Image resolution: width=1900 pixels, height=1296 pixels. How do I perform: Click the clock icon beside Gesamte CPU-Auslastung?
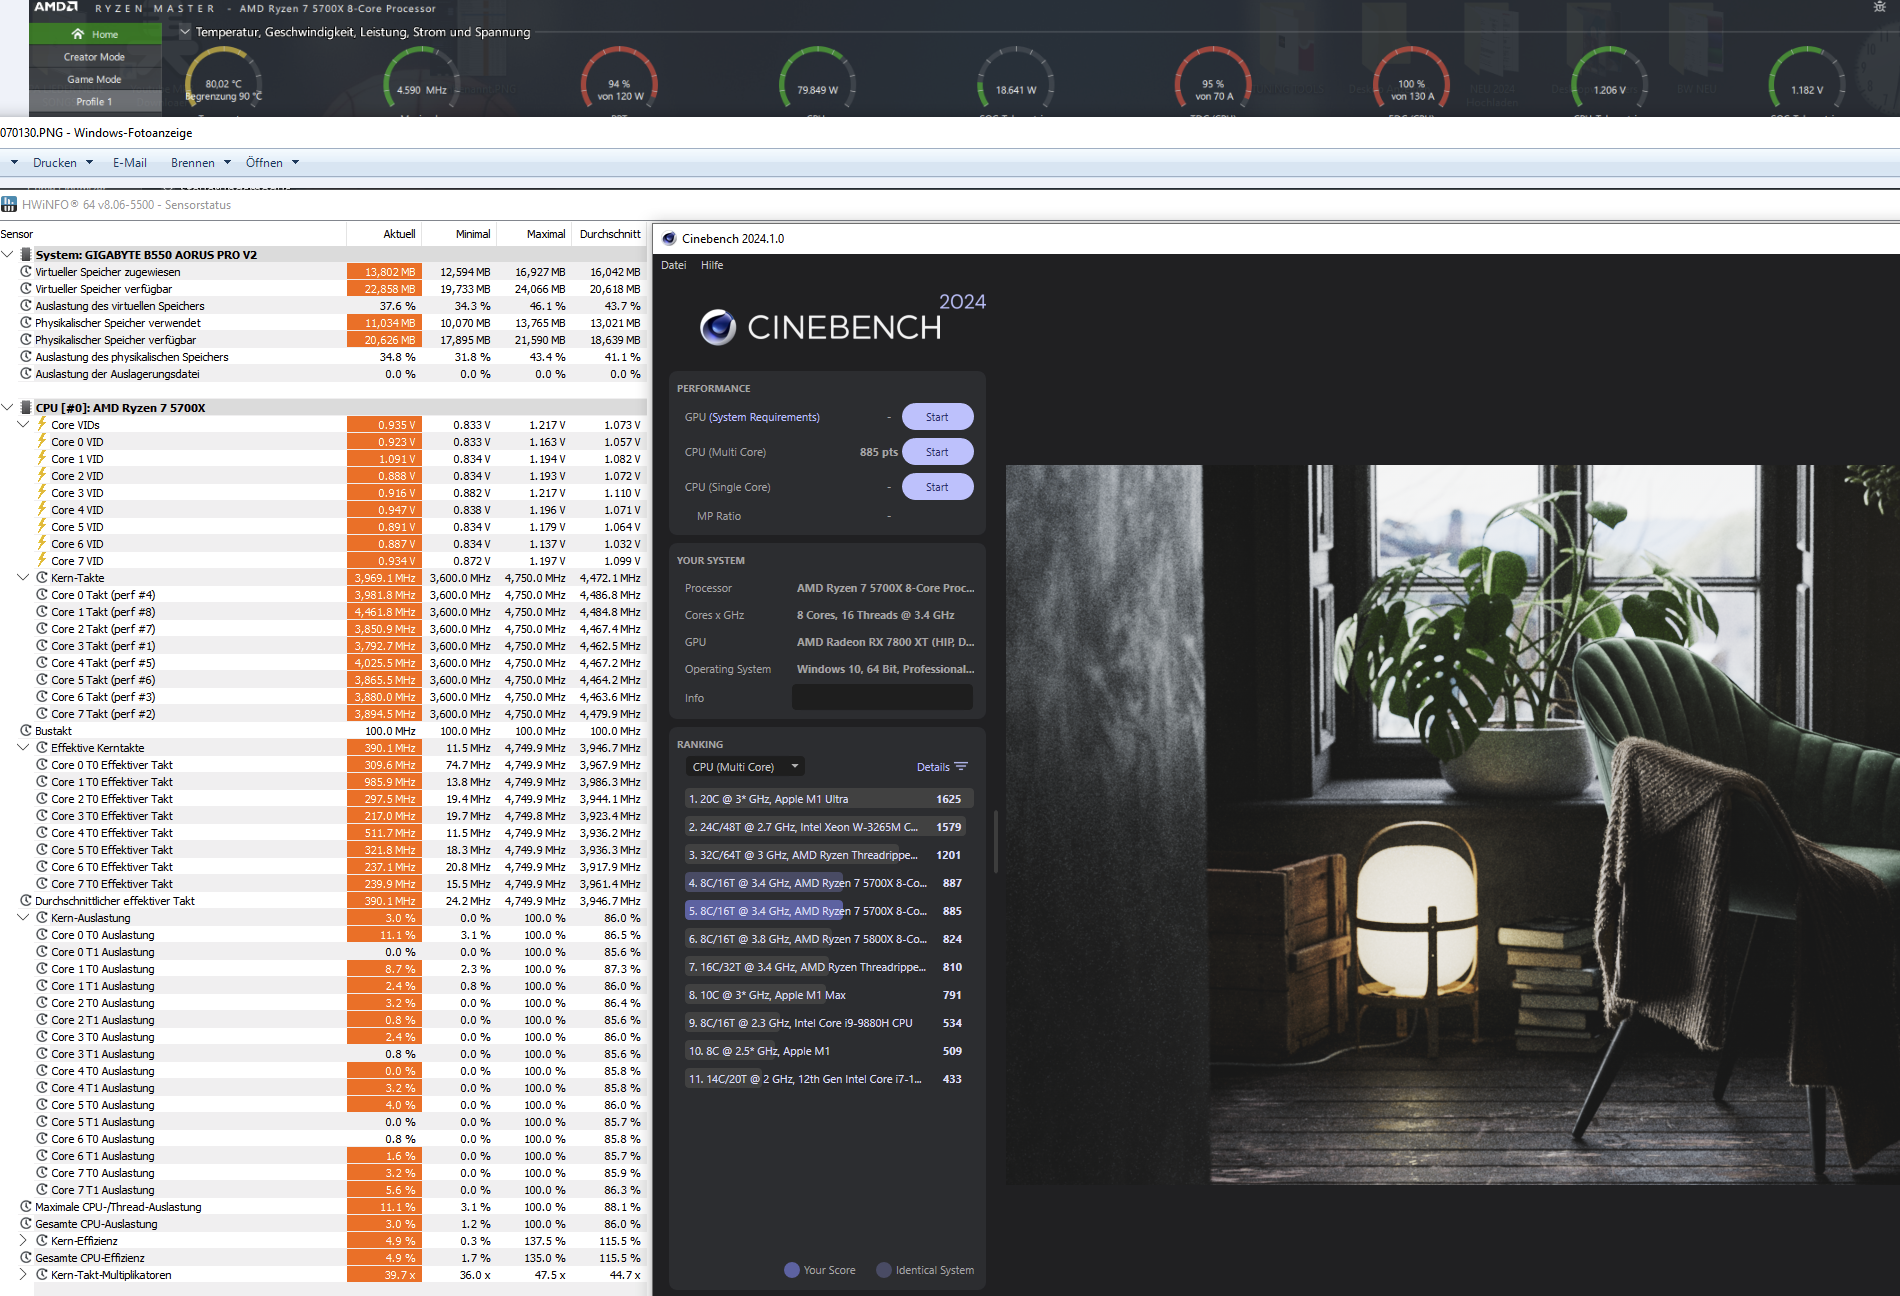(26, 1224)
